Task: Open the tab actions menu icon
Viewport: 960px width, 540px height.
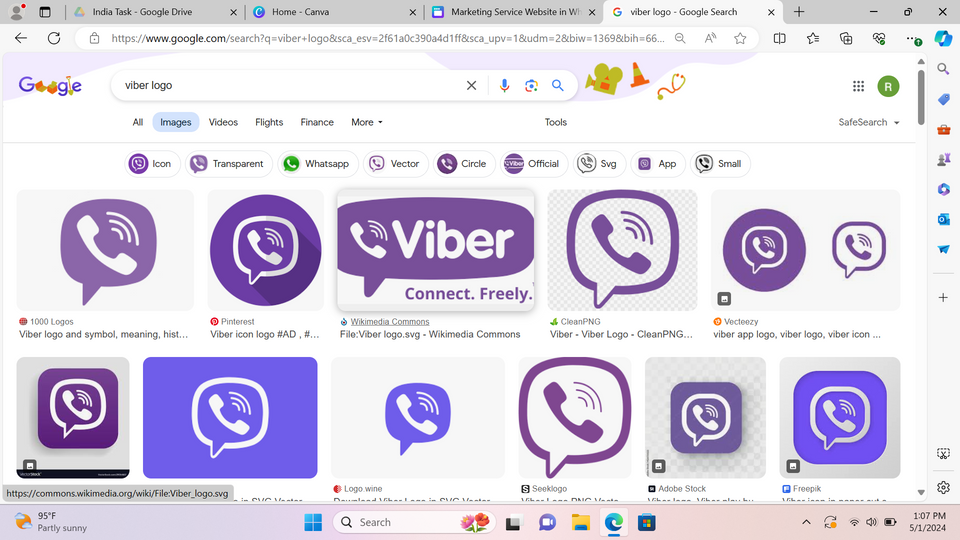Action: (45, 12)
